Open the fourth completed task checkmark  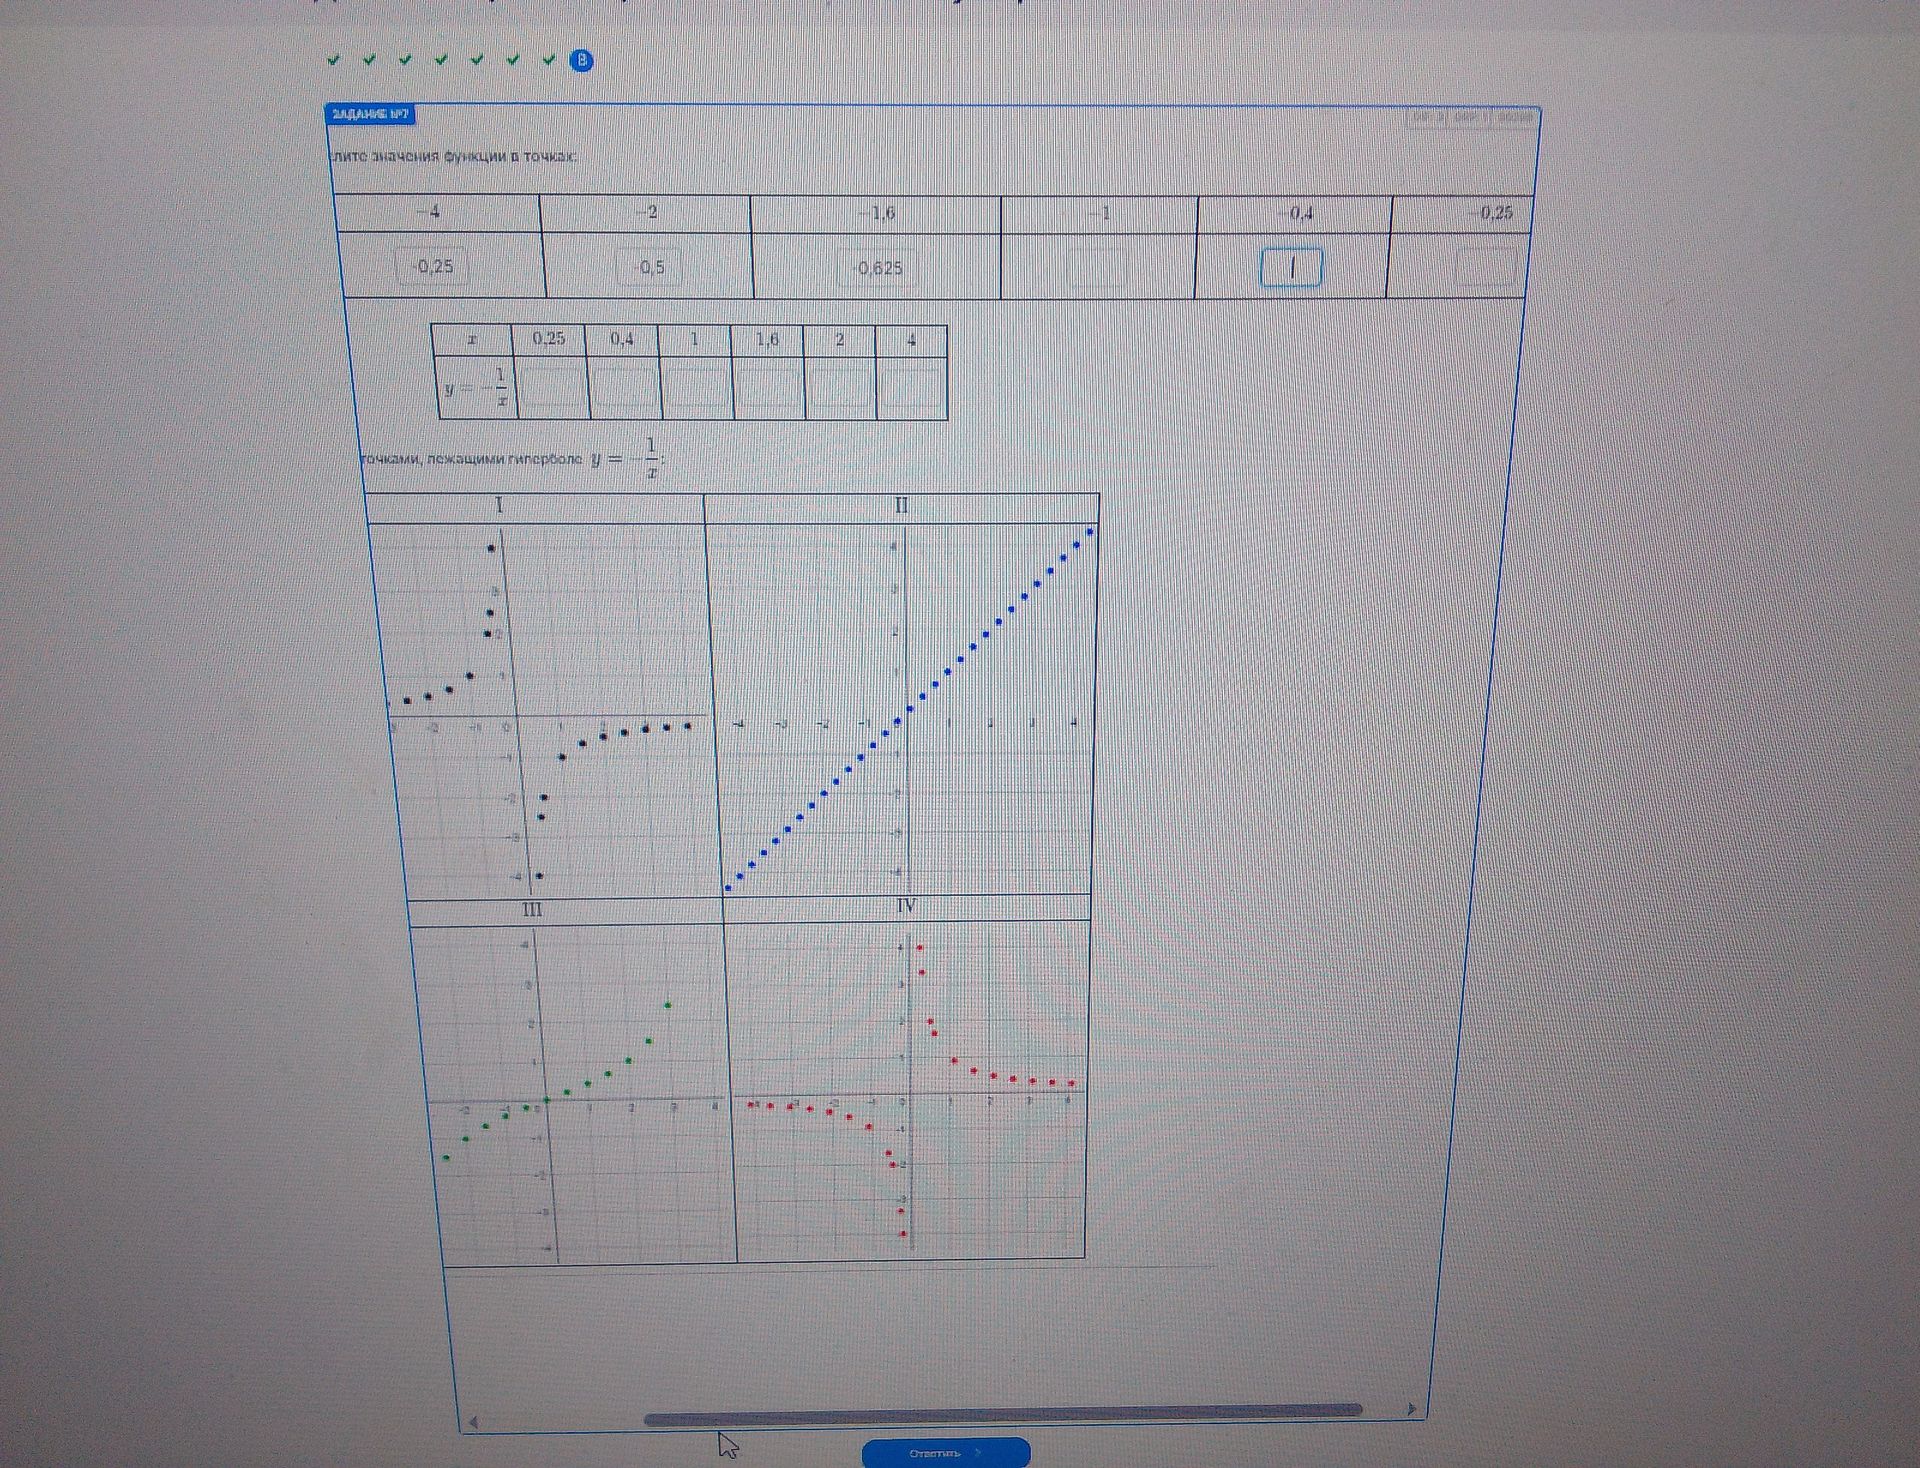[441, 60]
